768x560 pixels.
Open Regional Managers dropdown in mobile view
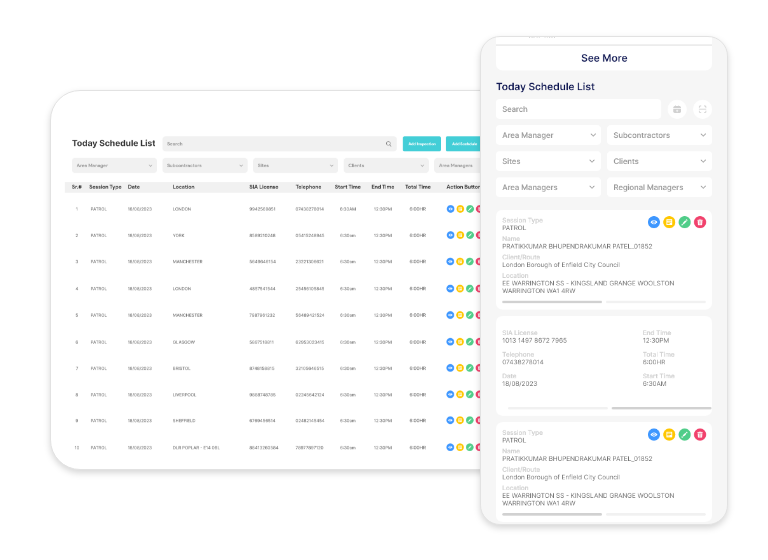click(659, 187)
